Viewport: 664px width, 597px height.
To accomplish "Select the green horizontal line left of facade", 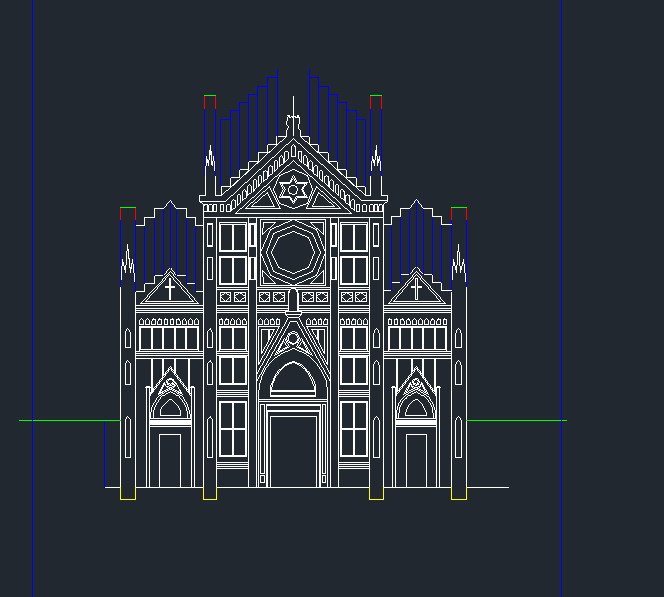I will 70,420.
